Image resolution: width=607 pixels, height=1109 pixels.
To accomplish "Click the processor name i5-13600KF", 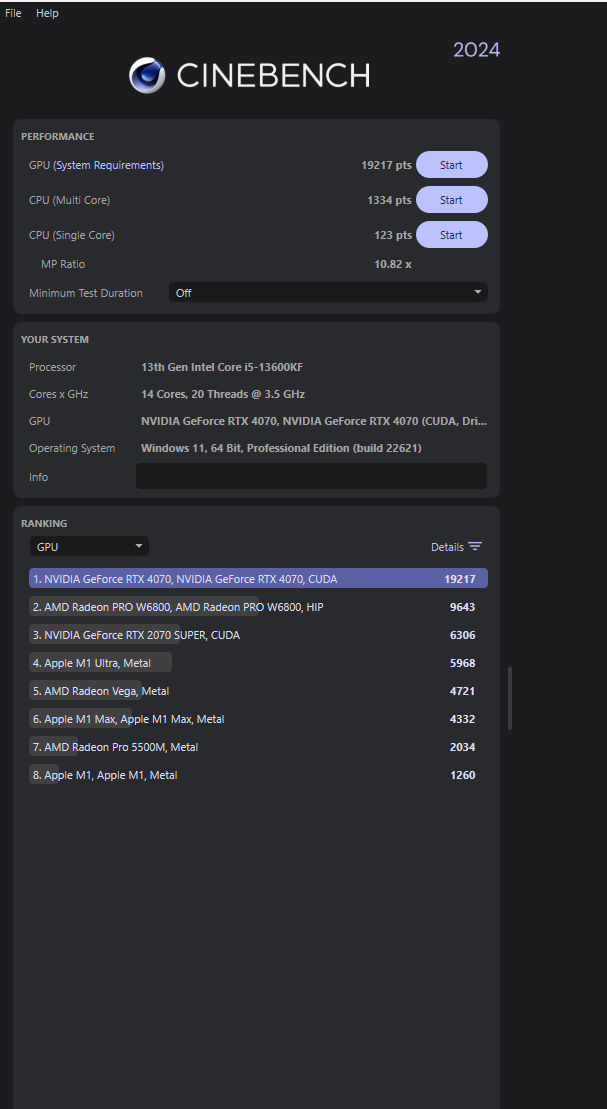I will [x=222, y=367].
